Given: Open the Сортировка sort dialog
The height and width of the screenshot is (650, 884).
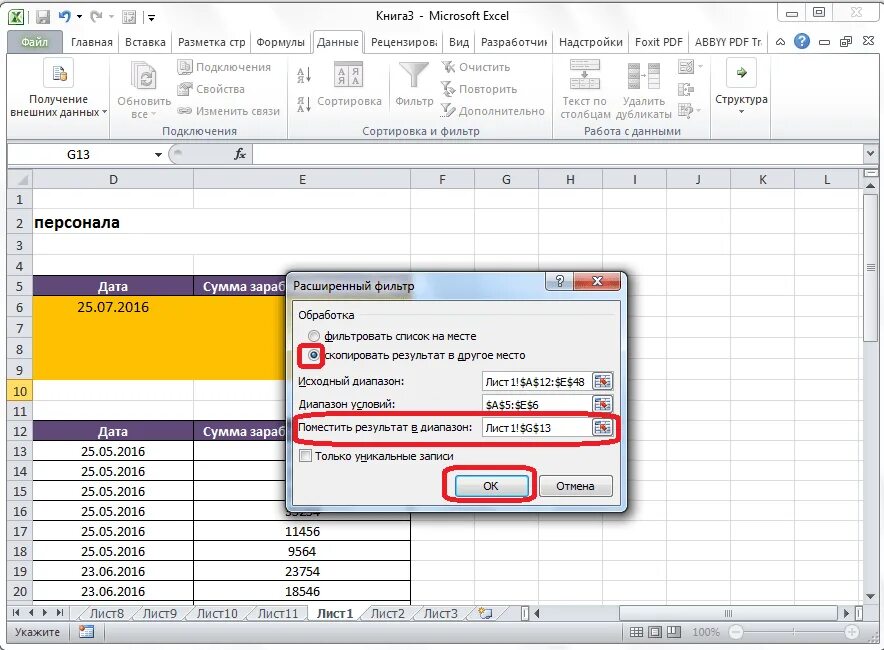Looking at the screenshot, I should 349,83.
